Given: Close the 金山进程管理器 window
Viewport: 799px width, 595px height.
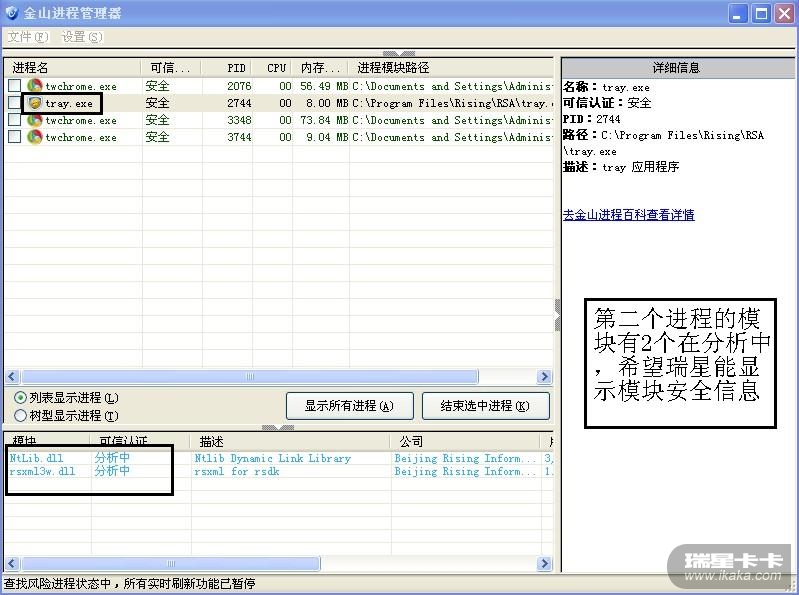Looking at the screenshot, I should coord(784,13).
